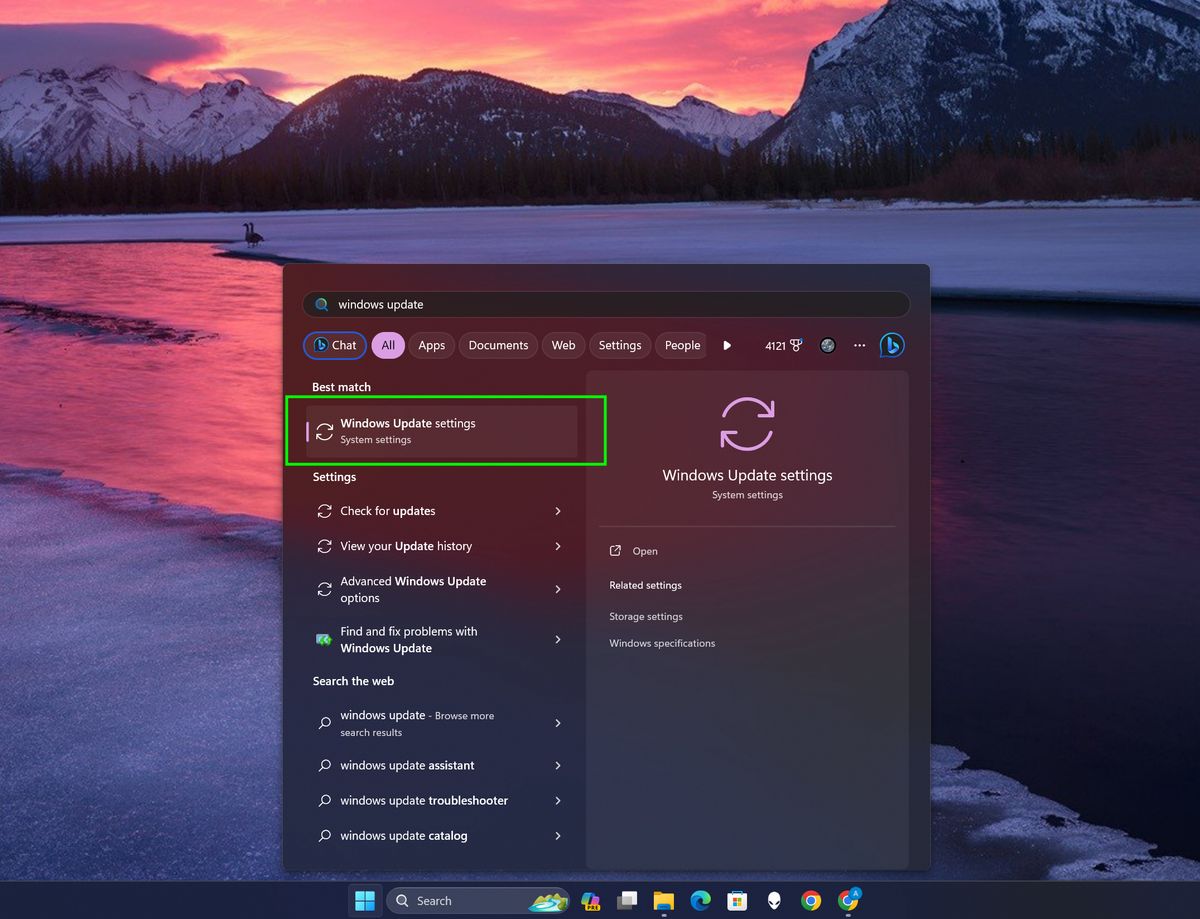The height and width of the screenshot is (919, 1200).
Task: Switch to the Settings filter tab
Action: (619, 345)
